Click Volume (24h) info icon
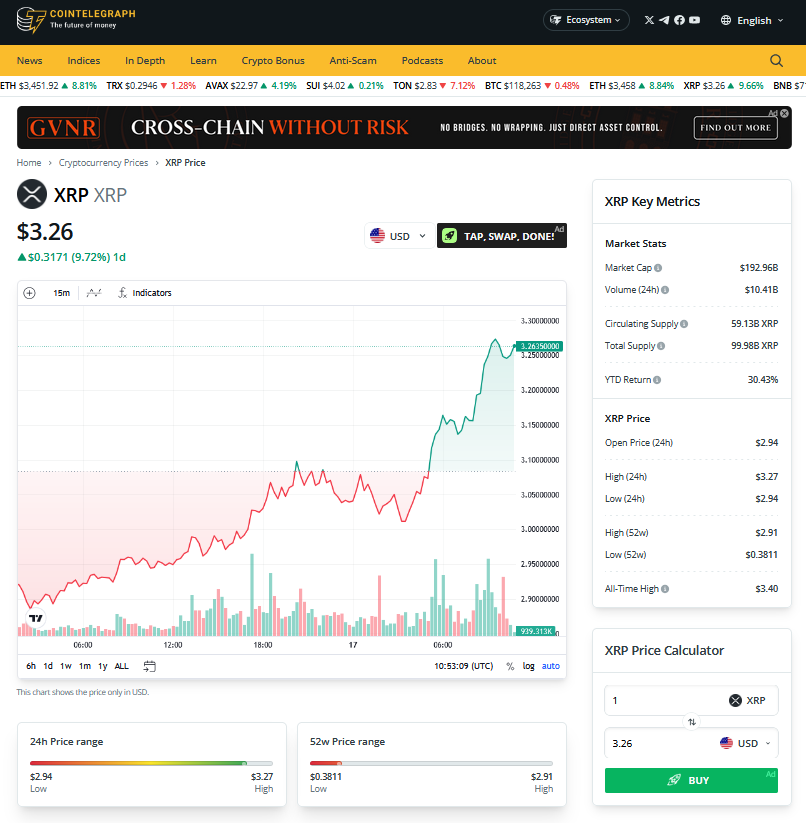The width and height of the screenshot is (806, 823). [665, 290]
